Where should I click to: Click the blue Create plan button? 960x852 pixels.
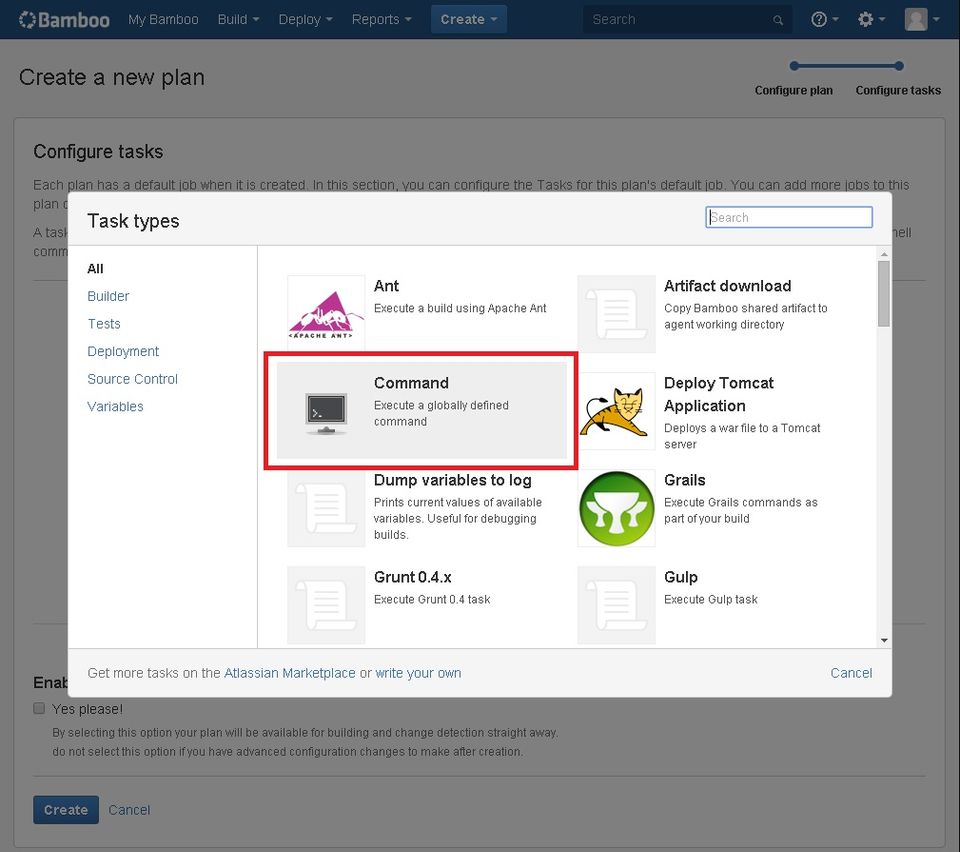66,810
